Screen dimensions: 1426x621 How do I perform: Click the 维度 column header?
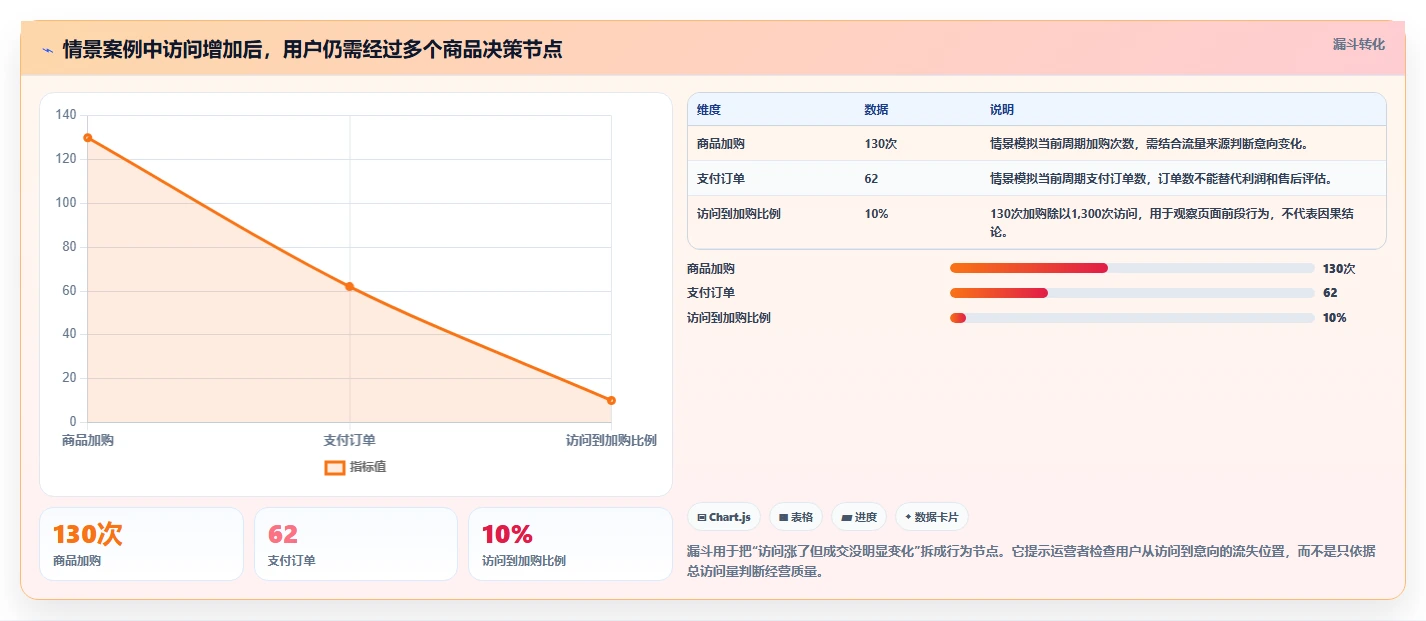tap(709, 110)
